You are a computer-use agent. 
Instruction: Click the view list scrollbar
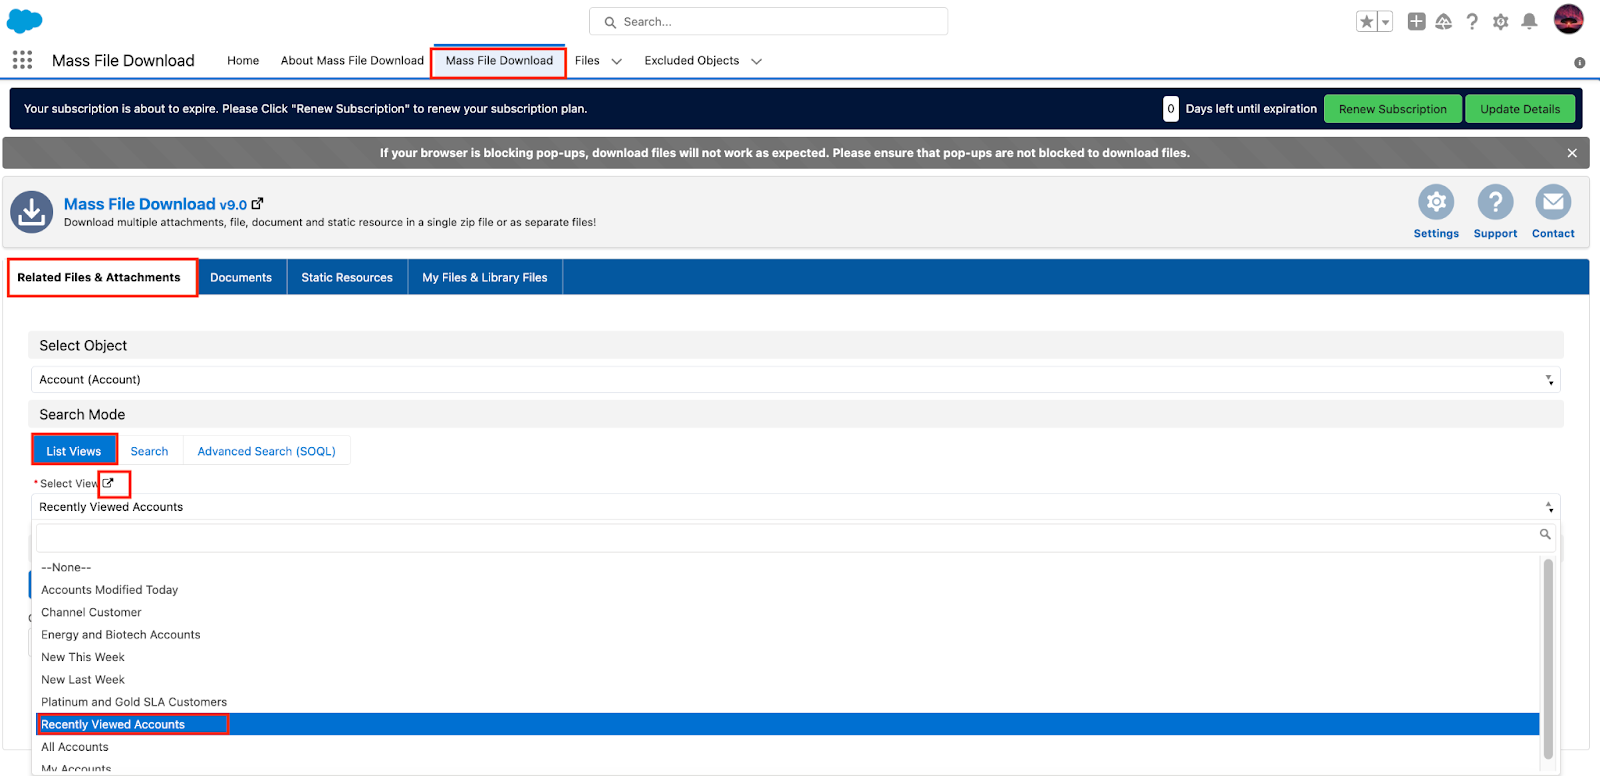1548,659
